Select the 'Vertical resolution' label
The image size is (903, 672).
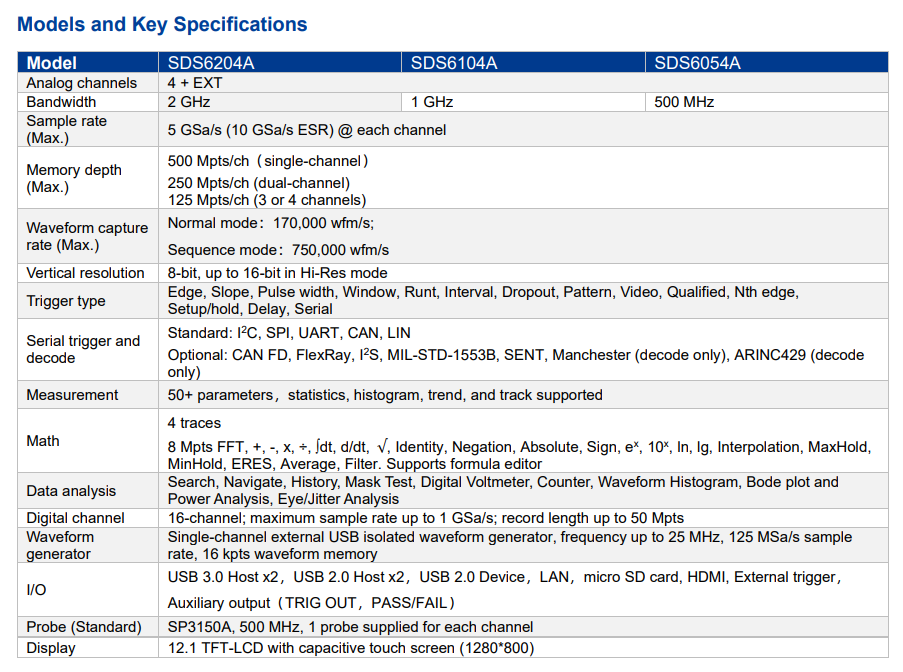(x=85, y=273)
